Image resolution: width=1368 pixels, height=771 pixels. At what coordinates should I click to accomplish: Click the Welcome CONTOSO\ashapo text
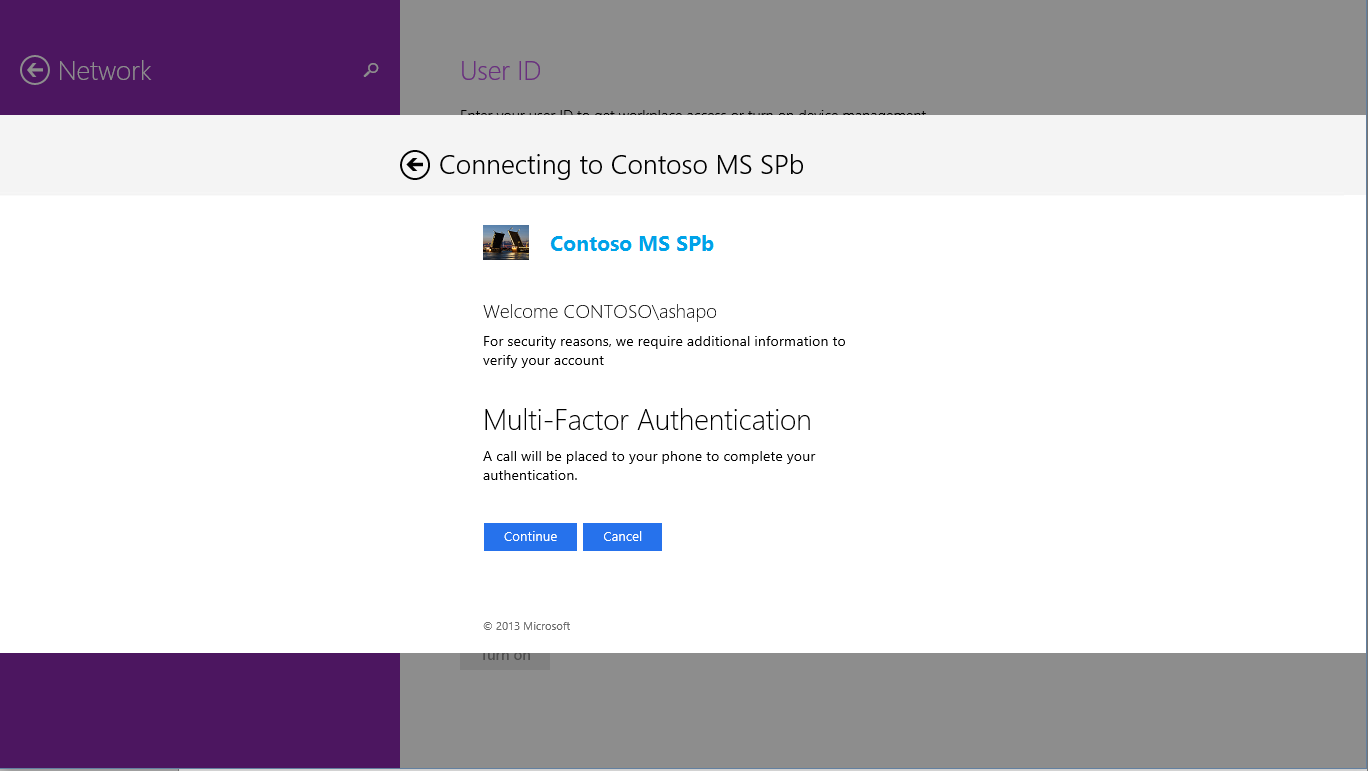click(599, 311)
